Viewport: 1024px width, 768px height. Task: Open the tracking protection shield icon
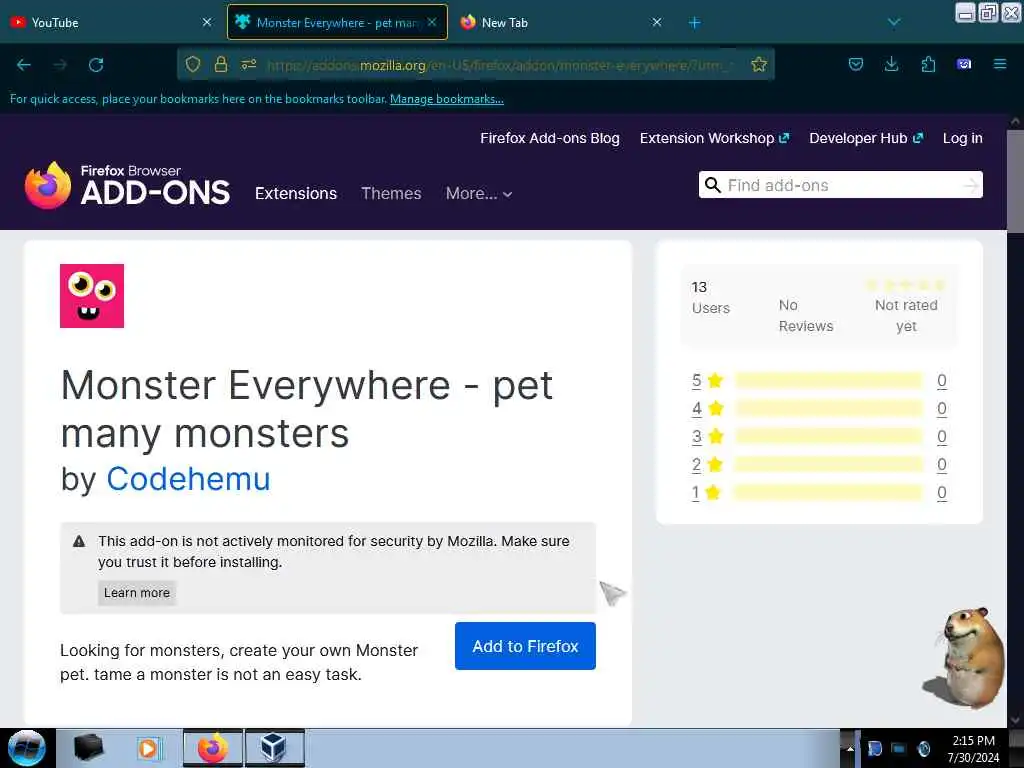coord(193,64)
